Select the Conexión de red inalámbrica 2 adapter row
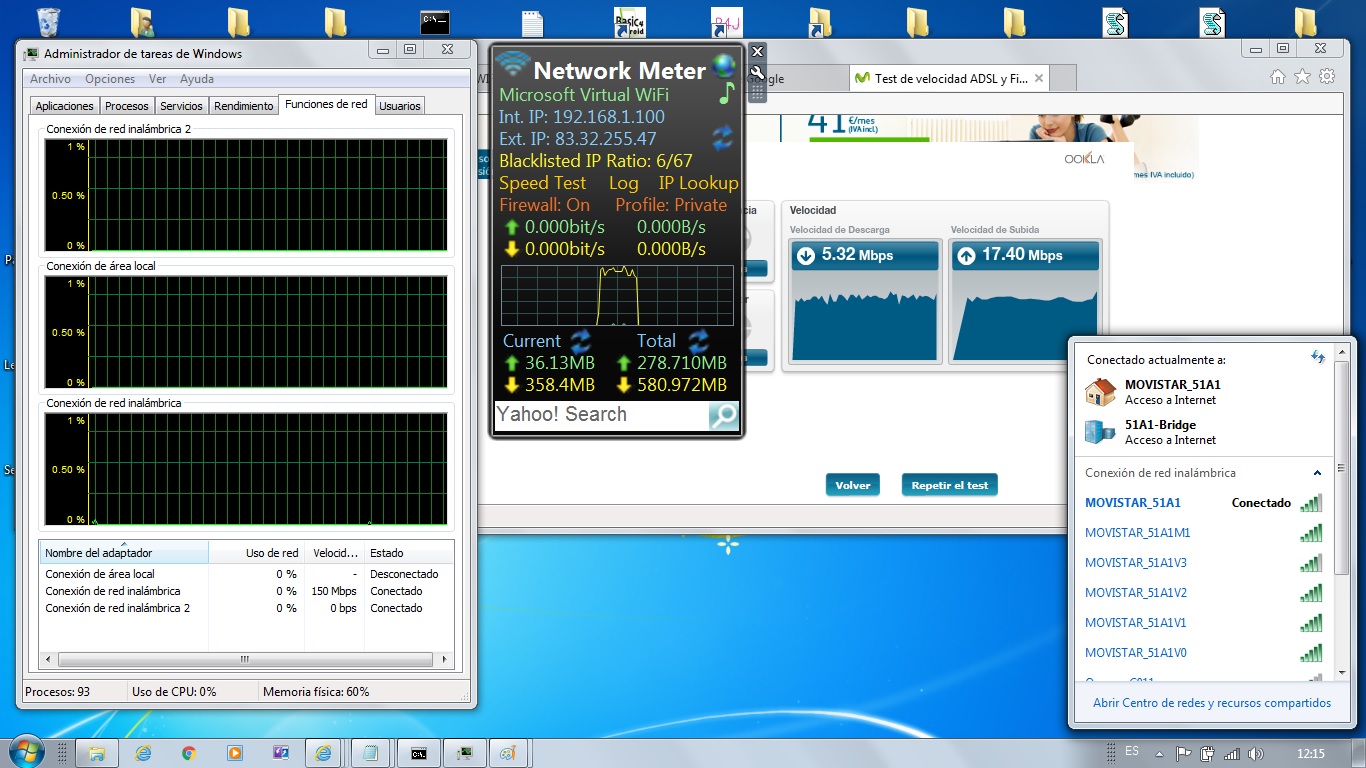This screenshot has width=1366, height=768. [x=246, y=608]
